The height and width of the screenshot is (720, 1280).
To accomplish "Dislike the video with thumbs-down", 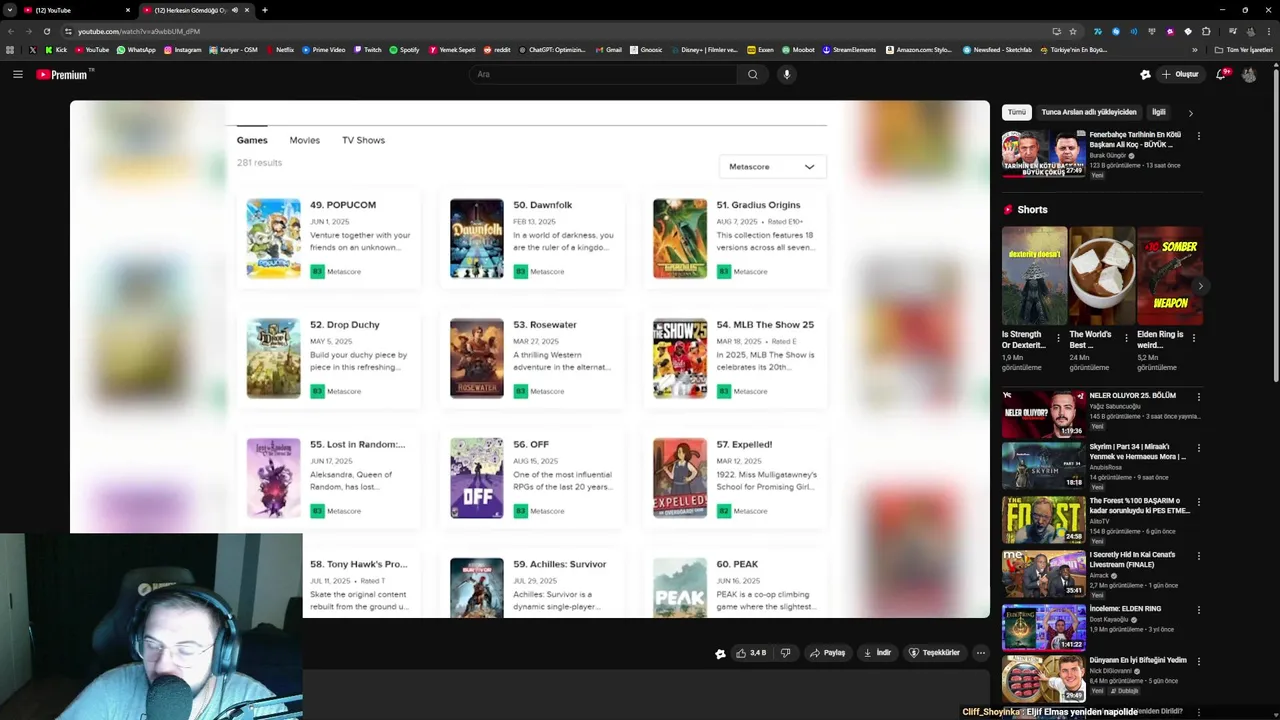I will [785, 653].
